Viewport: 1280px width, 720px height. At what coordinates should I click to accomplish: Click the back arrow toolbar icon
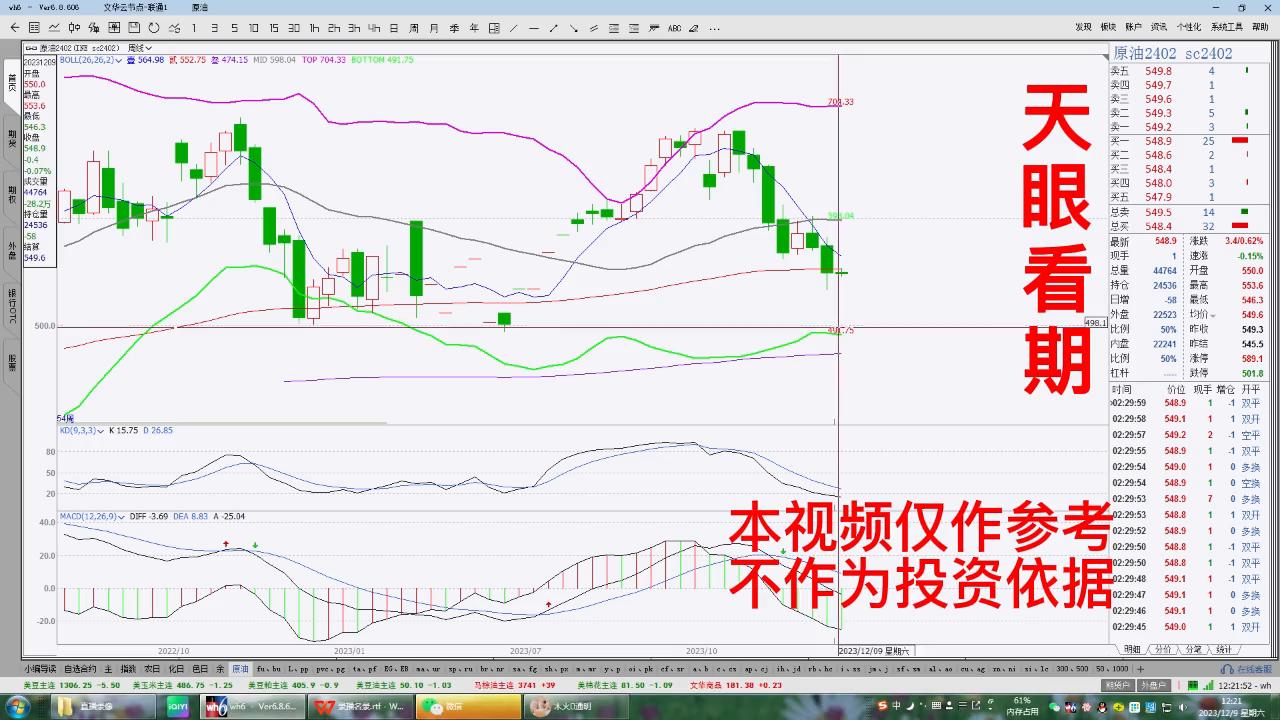14,28
